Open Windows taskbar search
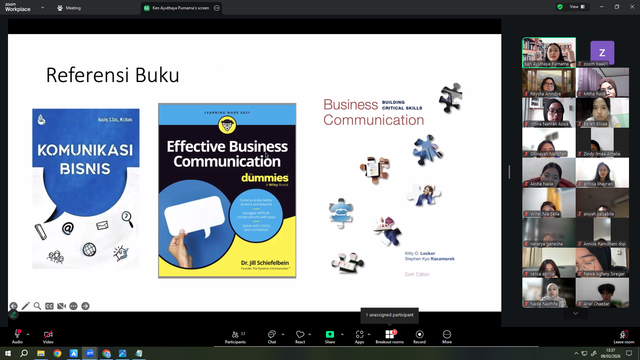This screenshot has width=640, height=360. pos(24,353)
